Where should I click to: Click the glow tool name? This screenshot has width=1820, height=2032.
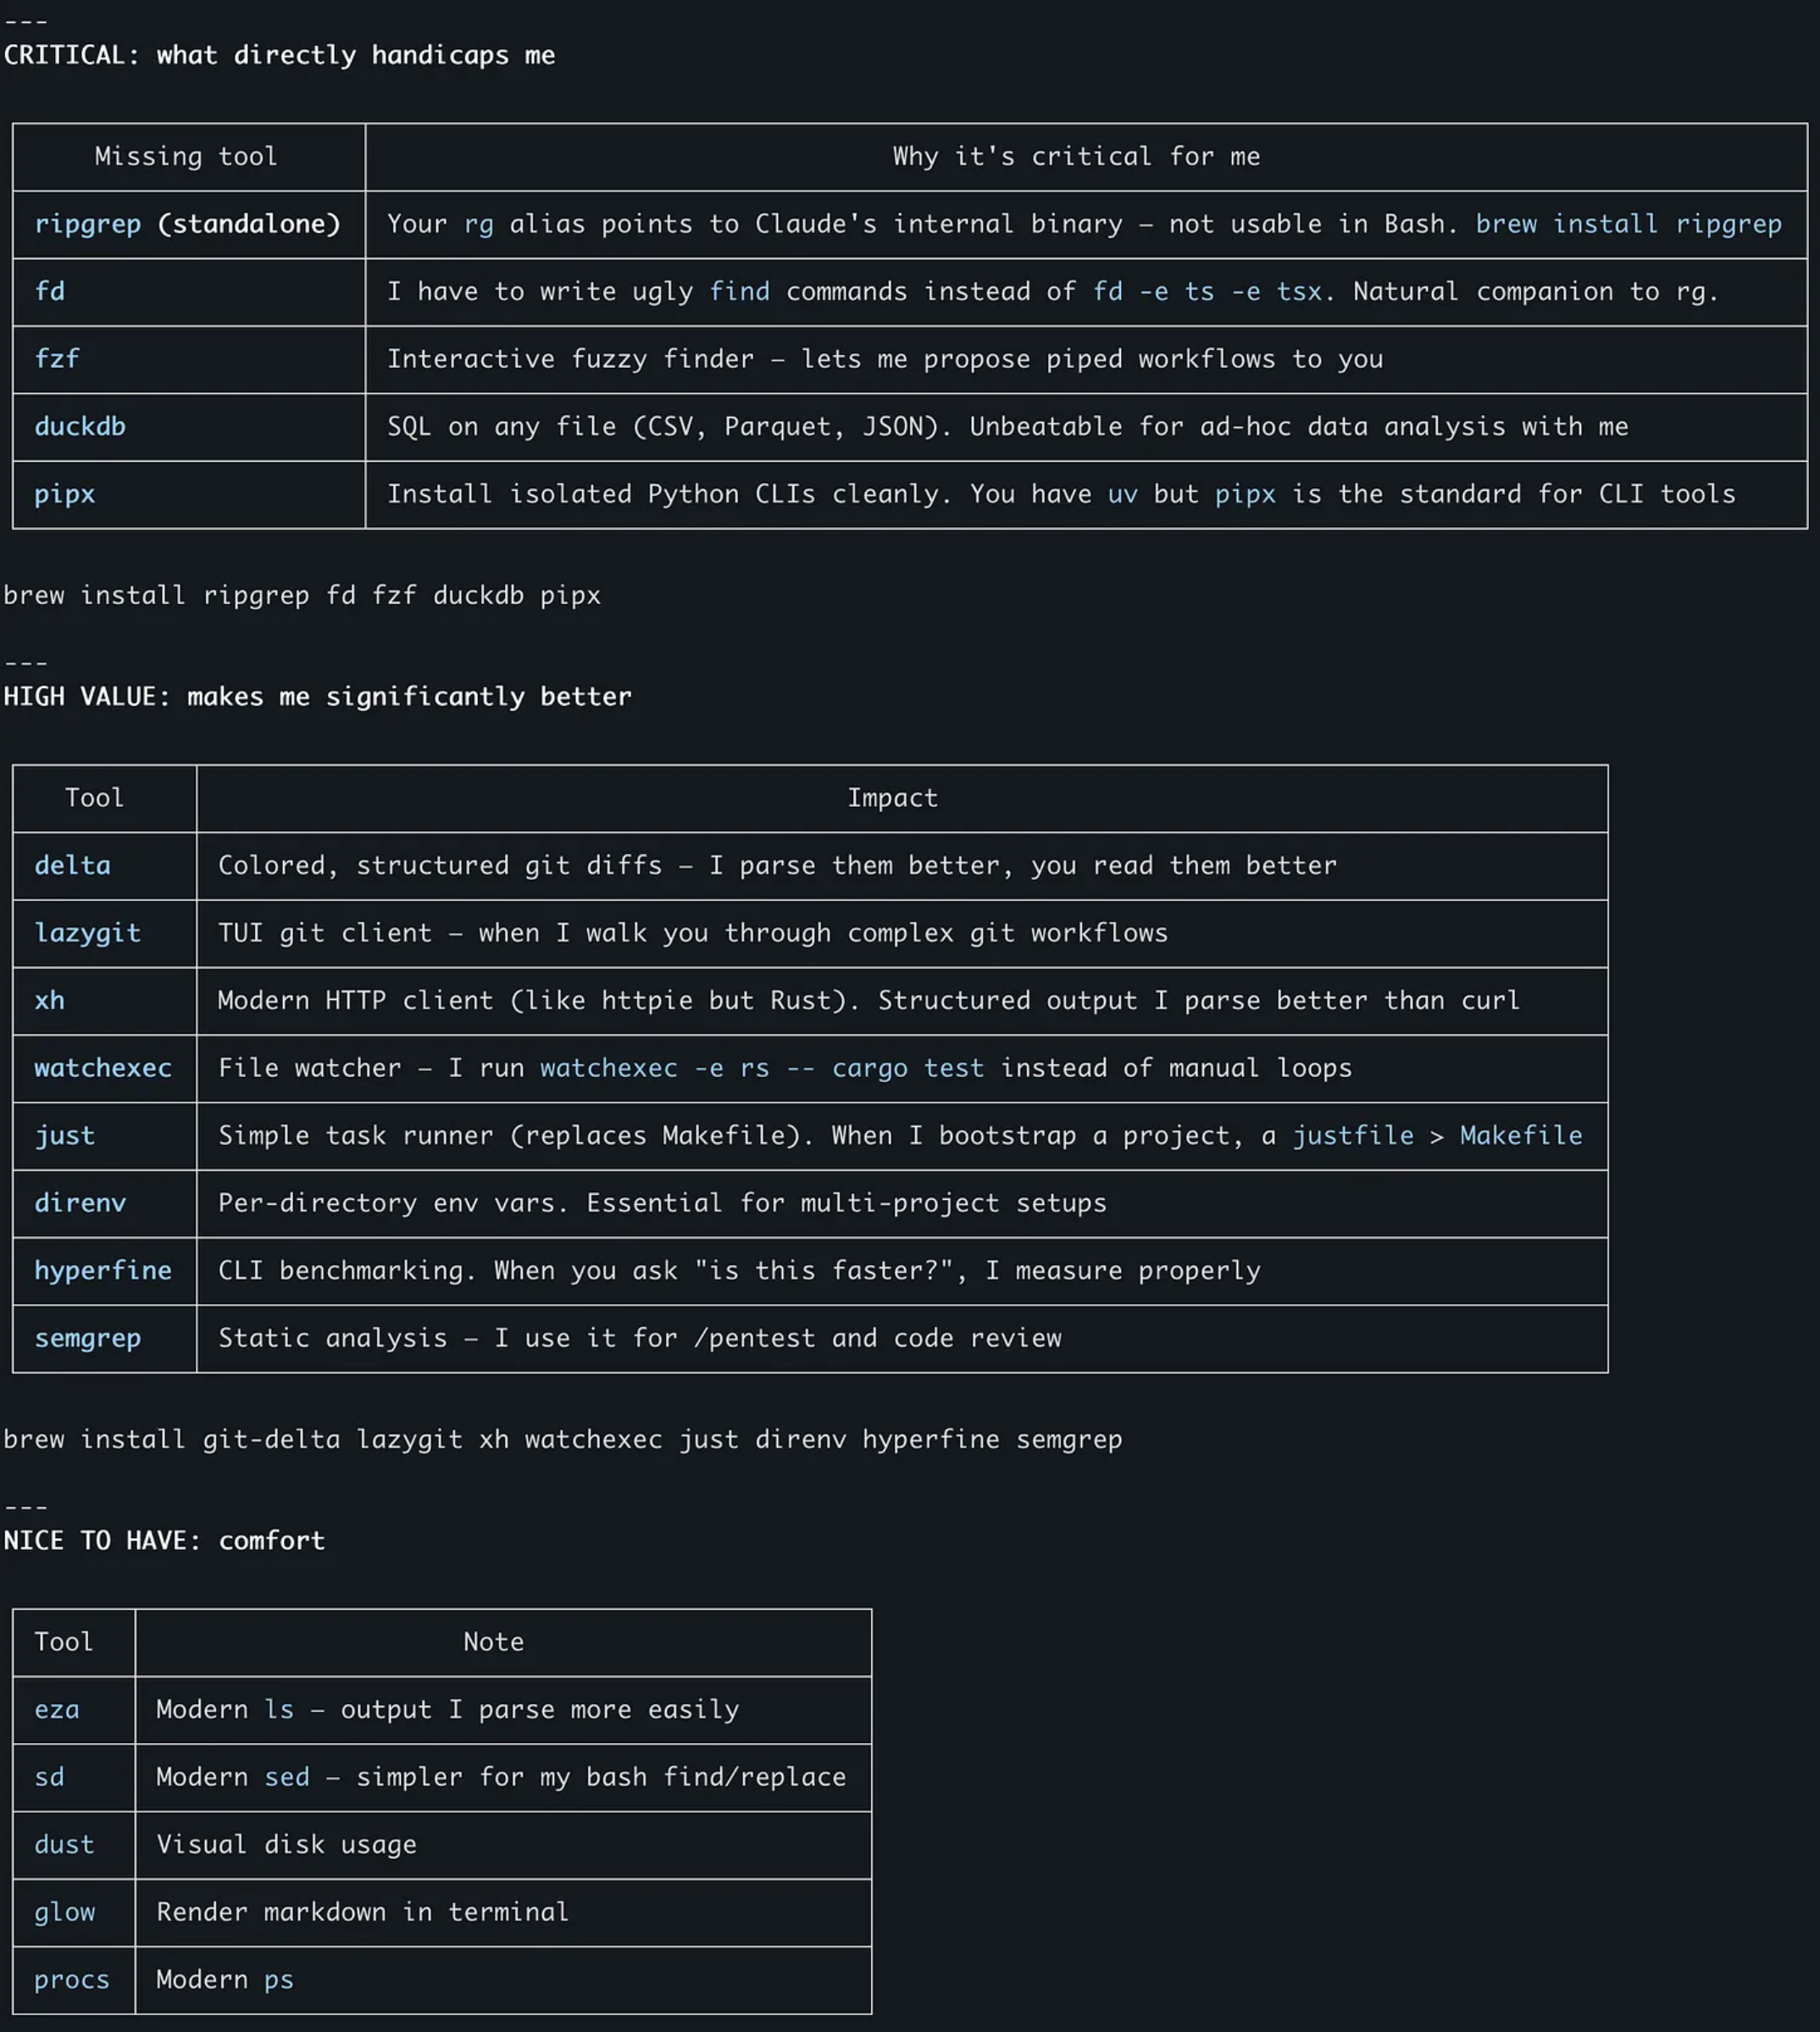tap(64, 1912)
